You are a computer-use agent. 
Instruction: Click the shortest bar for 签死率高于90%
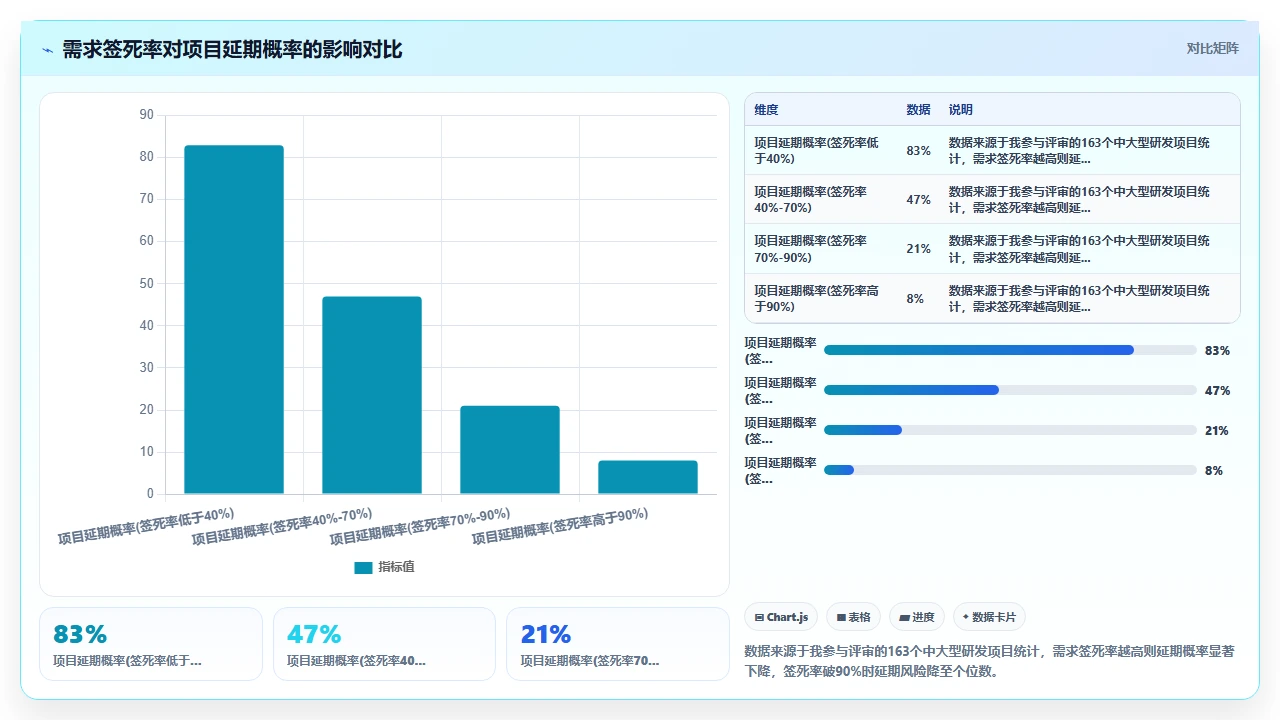(648, 477)
